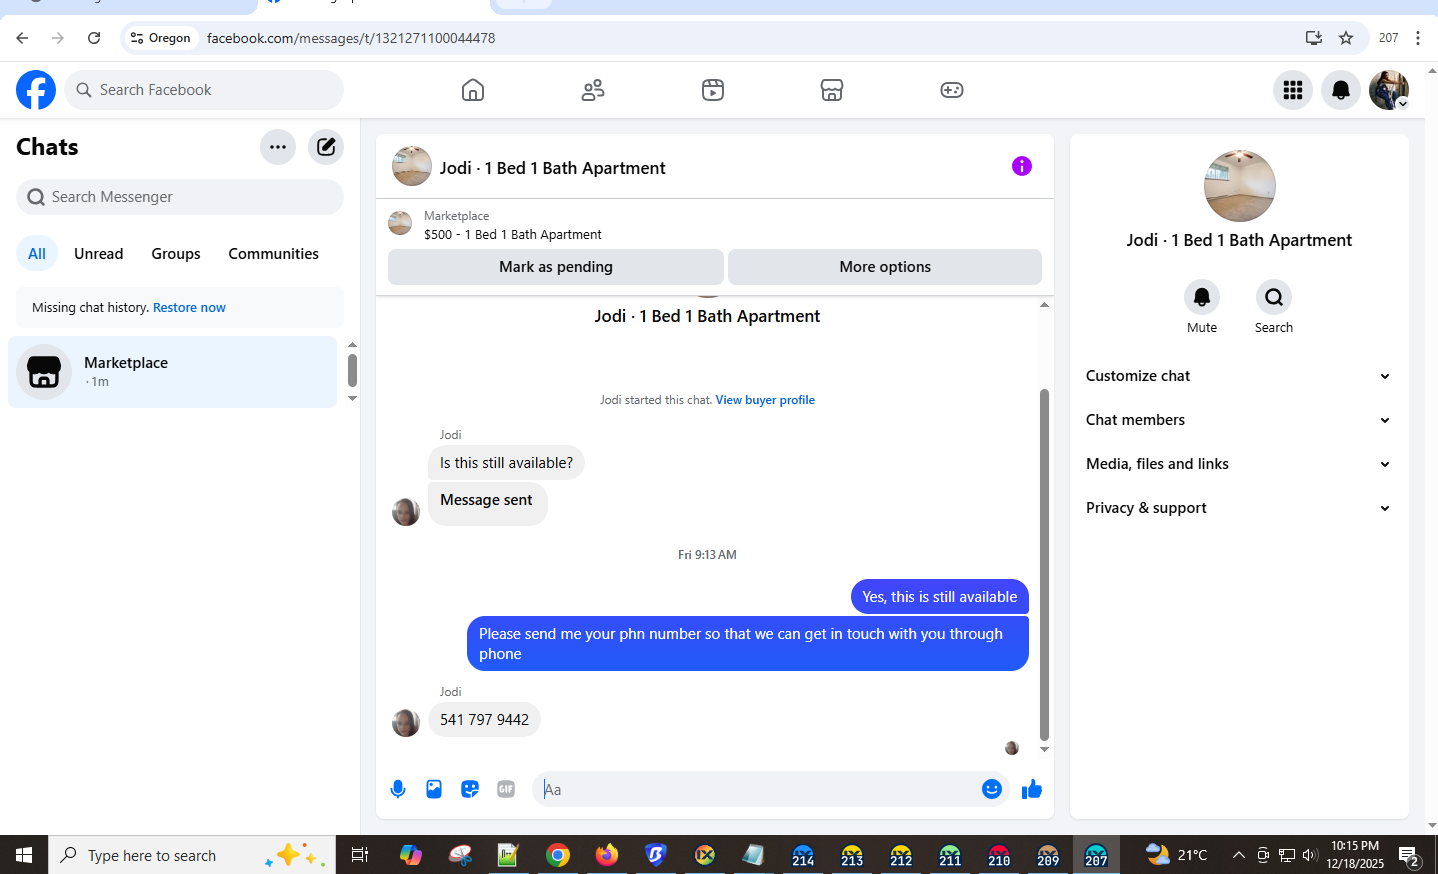The height and width of the screenshot is (874, 1438).
Task: Click the conversation scrollbar down arrow
Action: click(x=1044, y=749)
